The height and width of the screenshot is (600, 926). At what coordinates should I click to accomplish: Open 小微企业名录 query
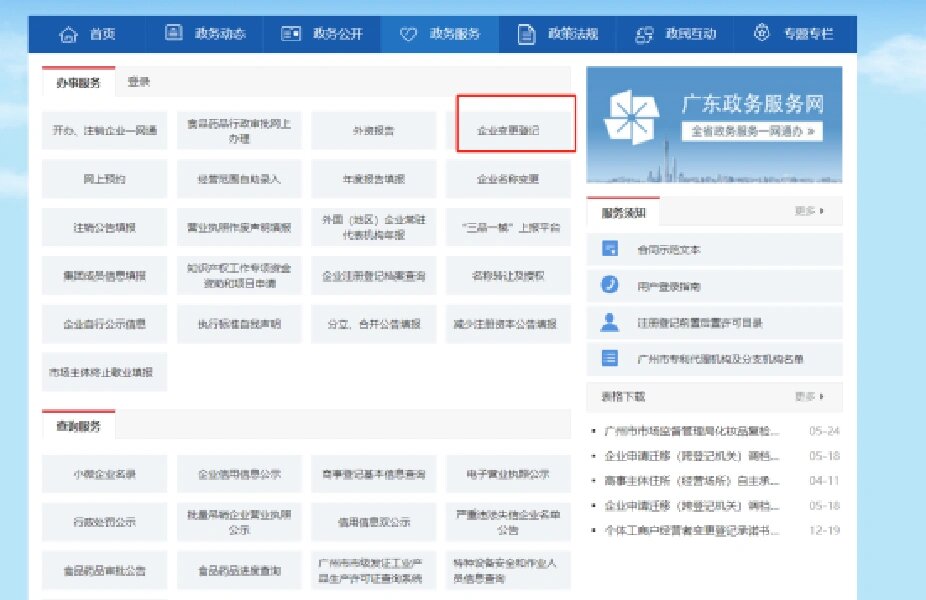[105, 474]
